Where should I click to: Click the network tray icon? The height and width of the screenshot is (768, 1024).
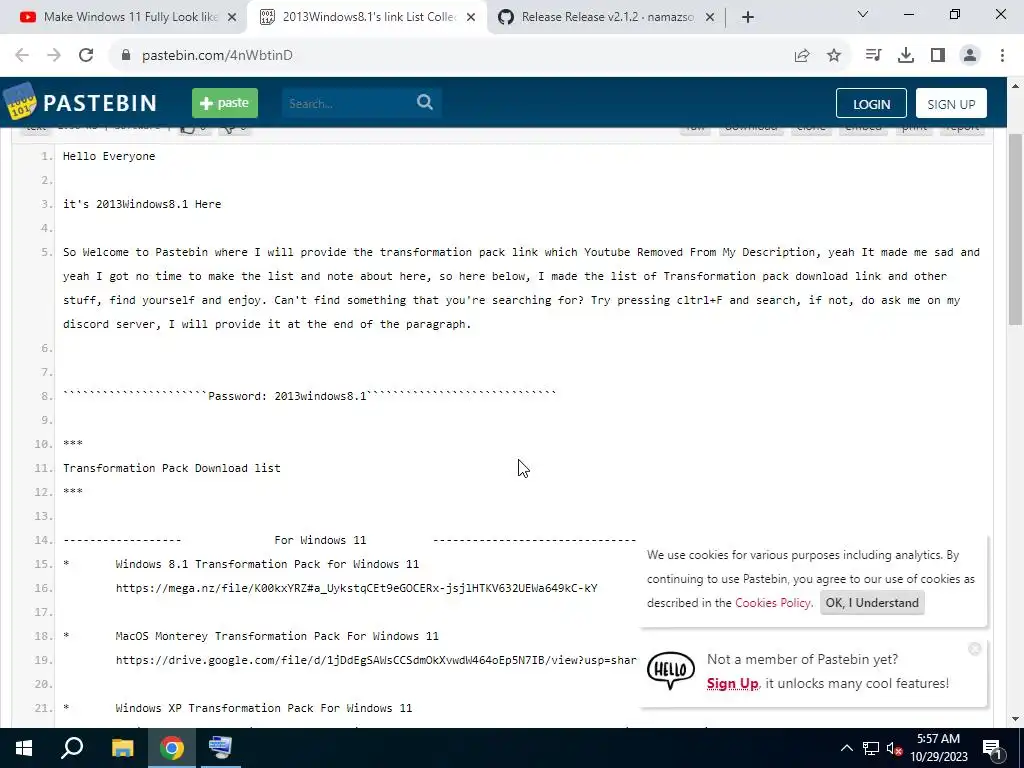point(871,748)
